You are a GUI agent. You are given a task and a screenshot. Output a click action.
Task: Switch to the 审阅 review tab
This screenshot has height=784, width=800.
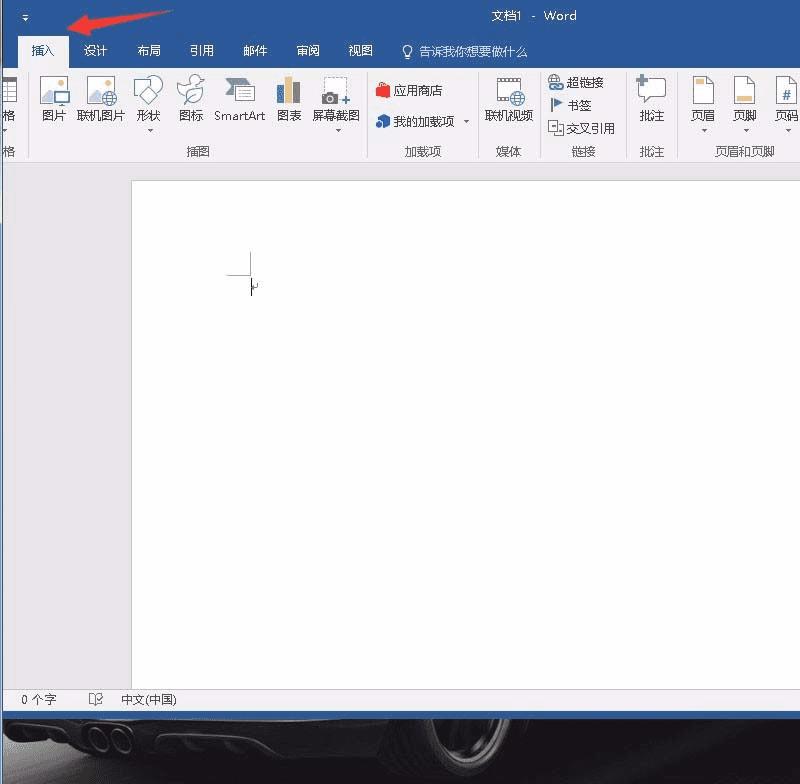click(308, 51)
